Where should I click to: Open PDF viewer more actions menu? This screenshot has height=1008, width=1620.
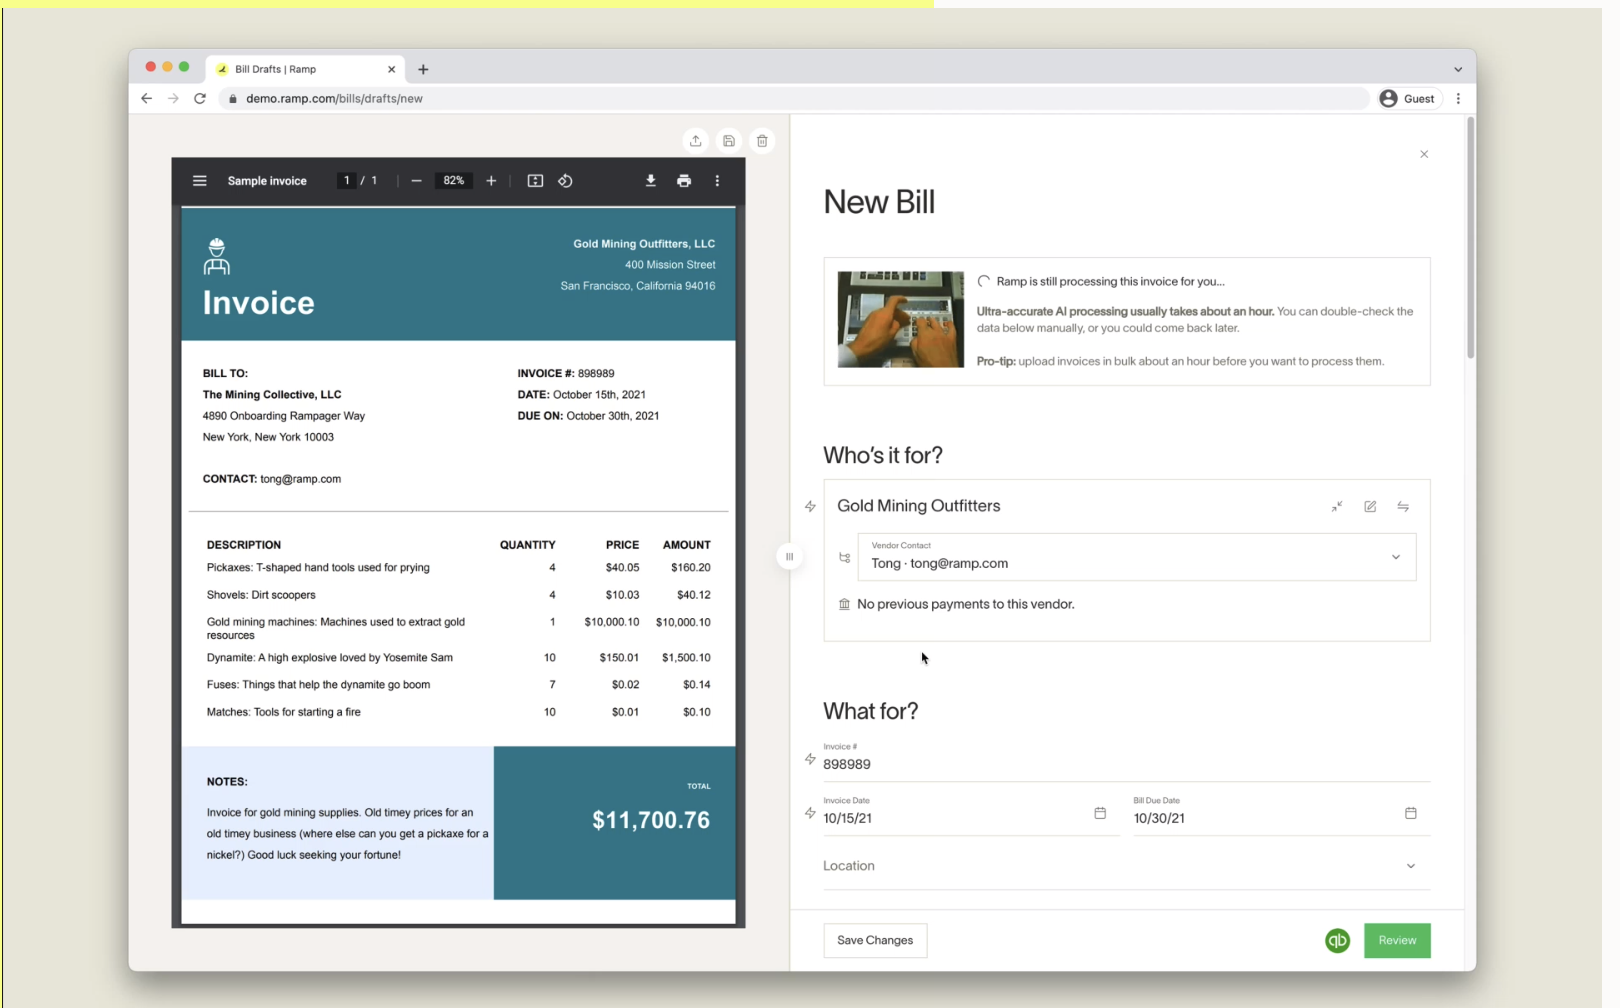(717, 181)
